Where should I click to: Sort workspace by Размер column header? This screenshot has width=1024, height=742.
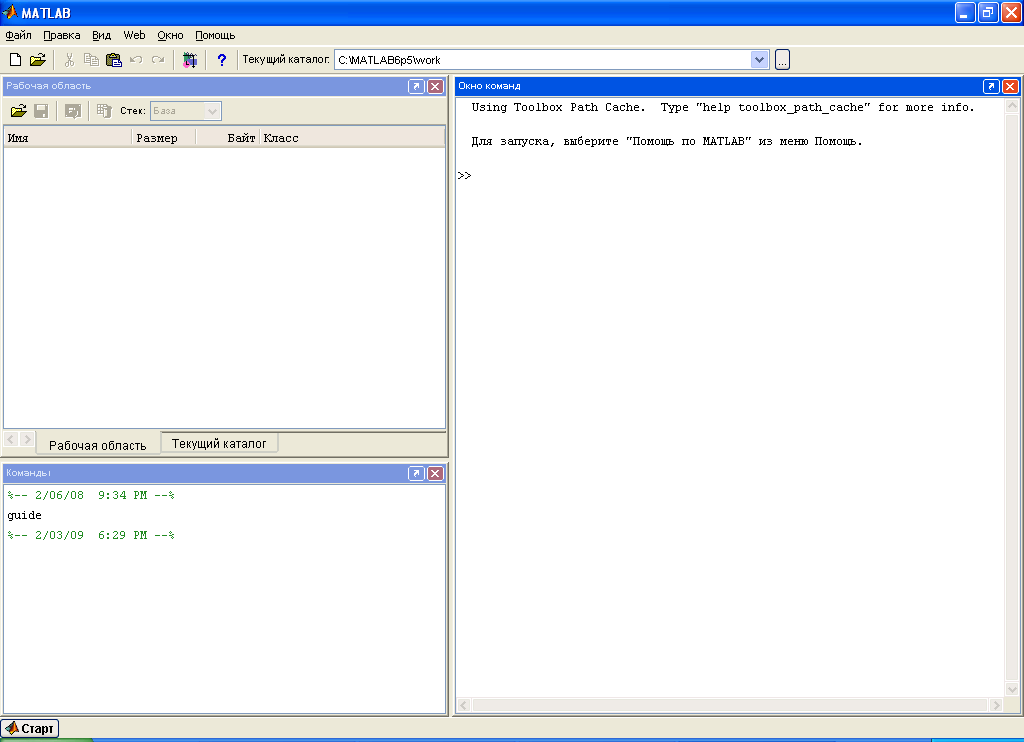click(164, 138)
